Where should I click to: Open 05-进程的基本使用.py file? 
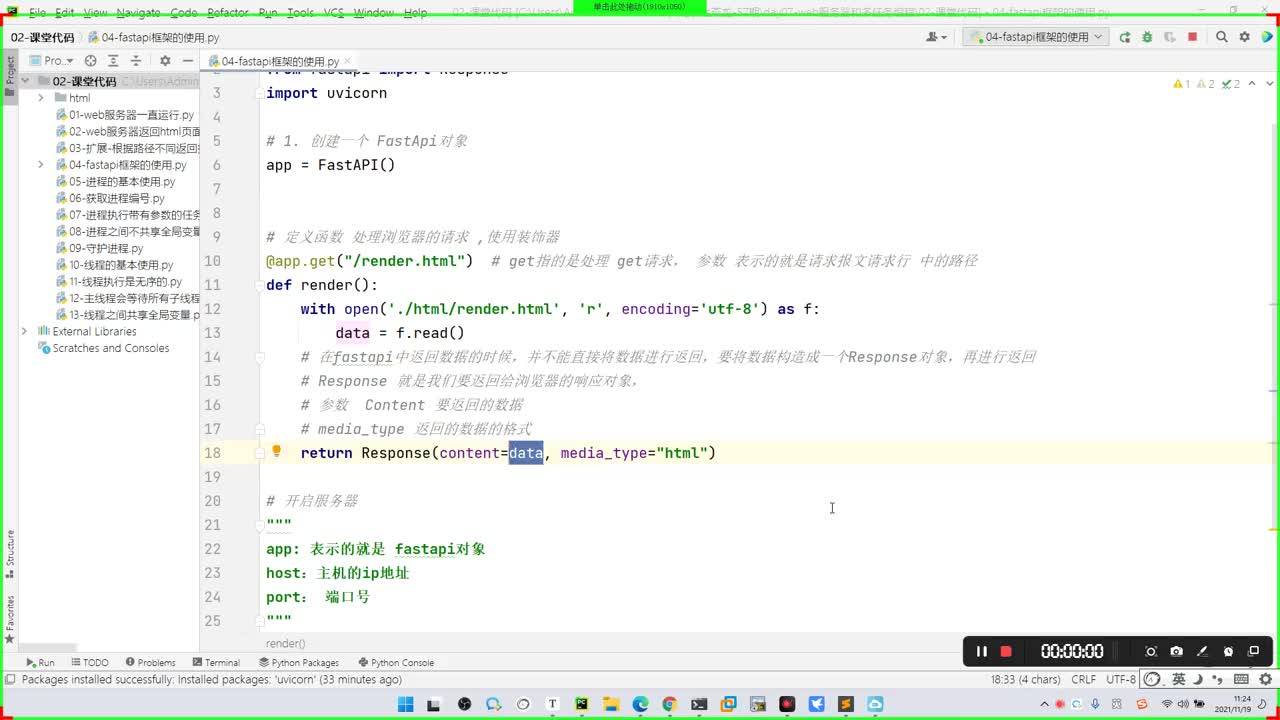[115, 182]
